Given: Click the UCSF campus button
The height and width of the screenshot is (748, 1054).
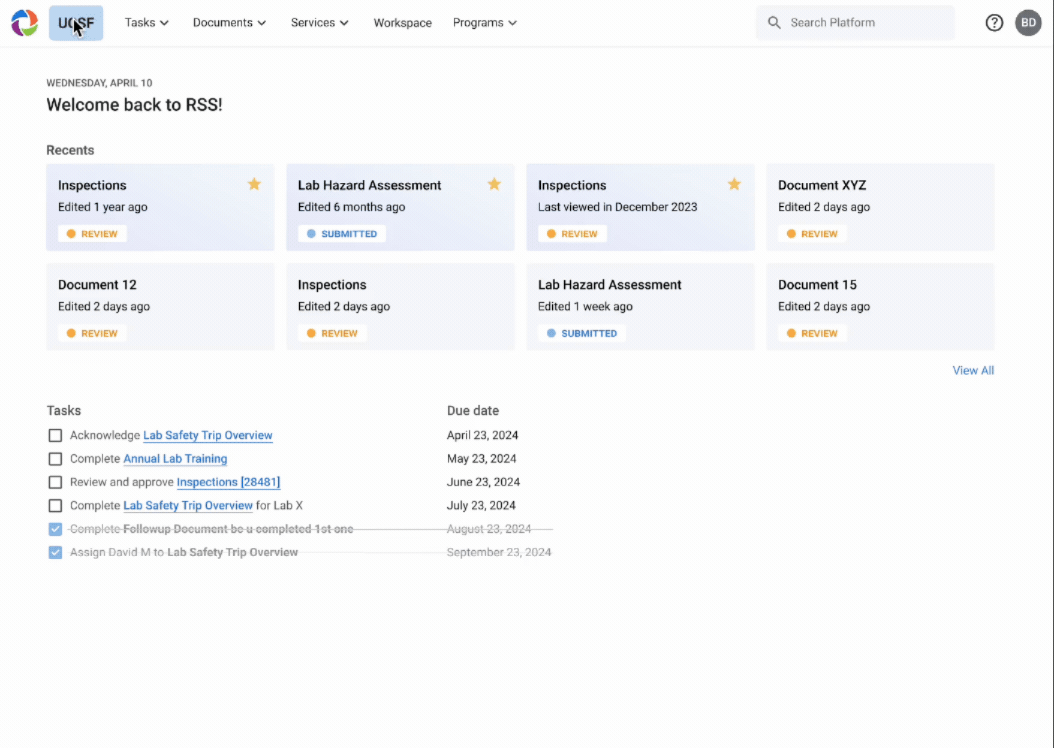Looking at the screenshot, I should (x=76, y=23).
